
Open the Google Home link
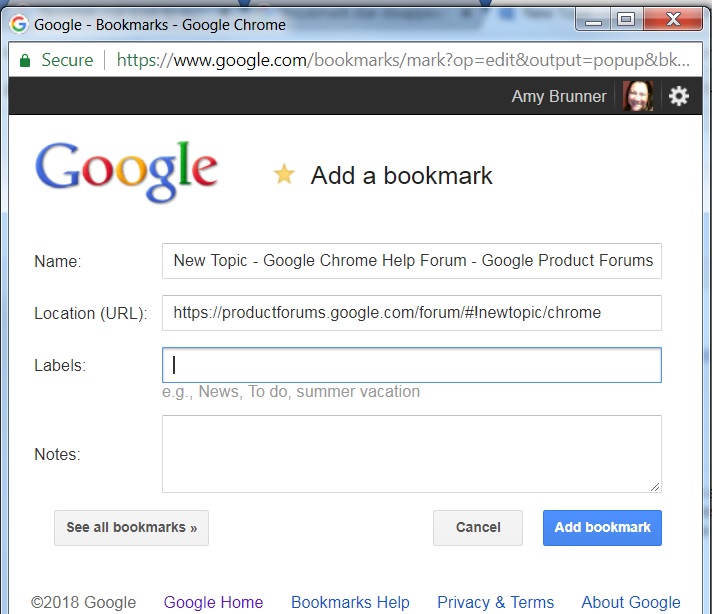(x=213, y=602)
